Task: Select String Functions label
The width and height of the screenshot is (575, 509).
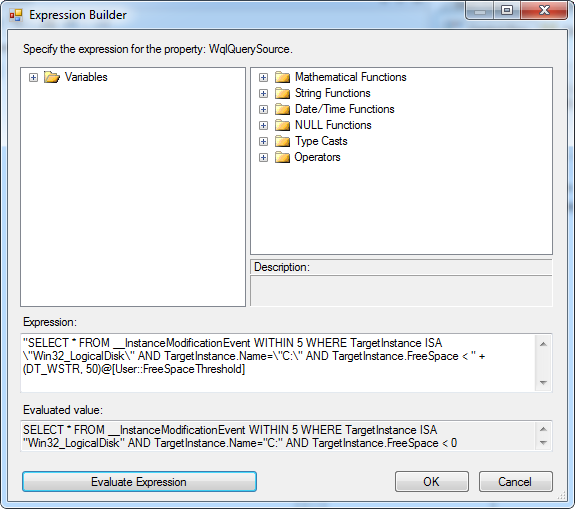Action: coord(333,93)
